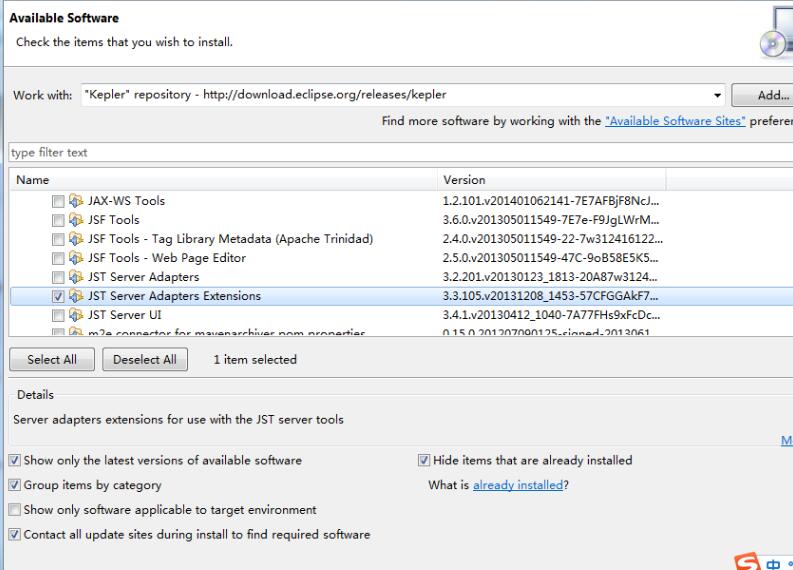
Task: Click the Server adapters extensions description text
Action: point(179,419)
